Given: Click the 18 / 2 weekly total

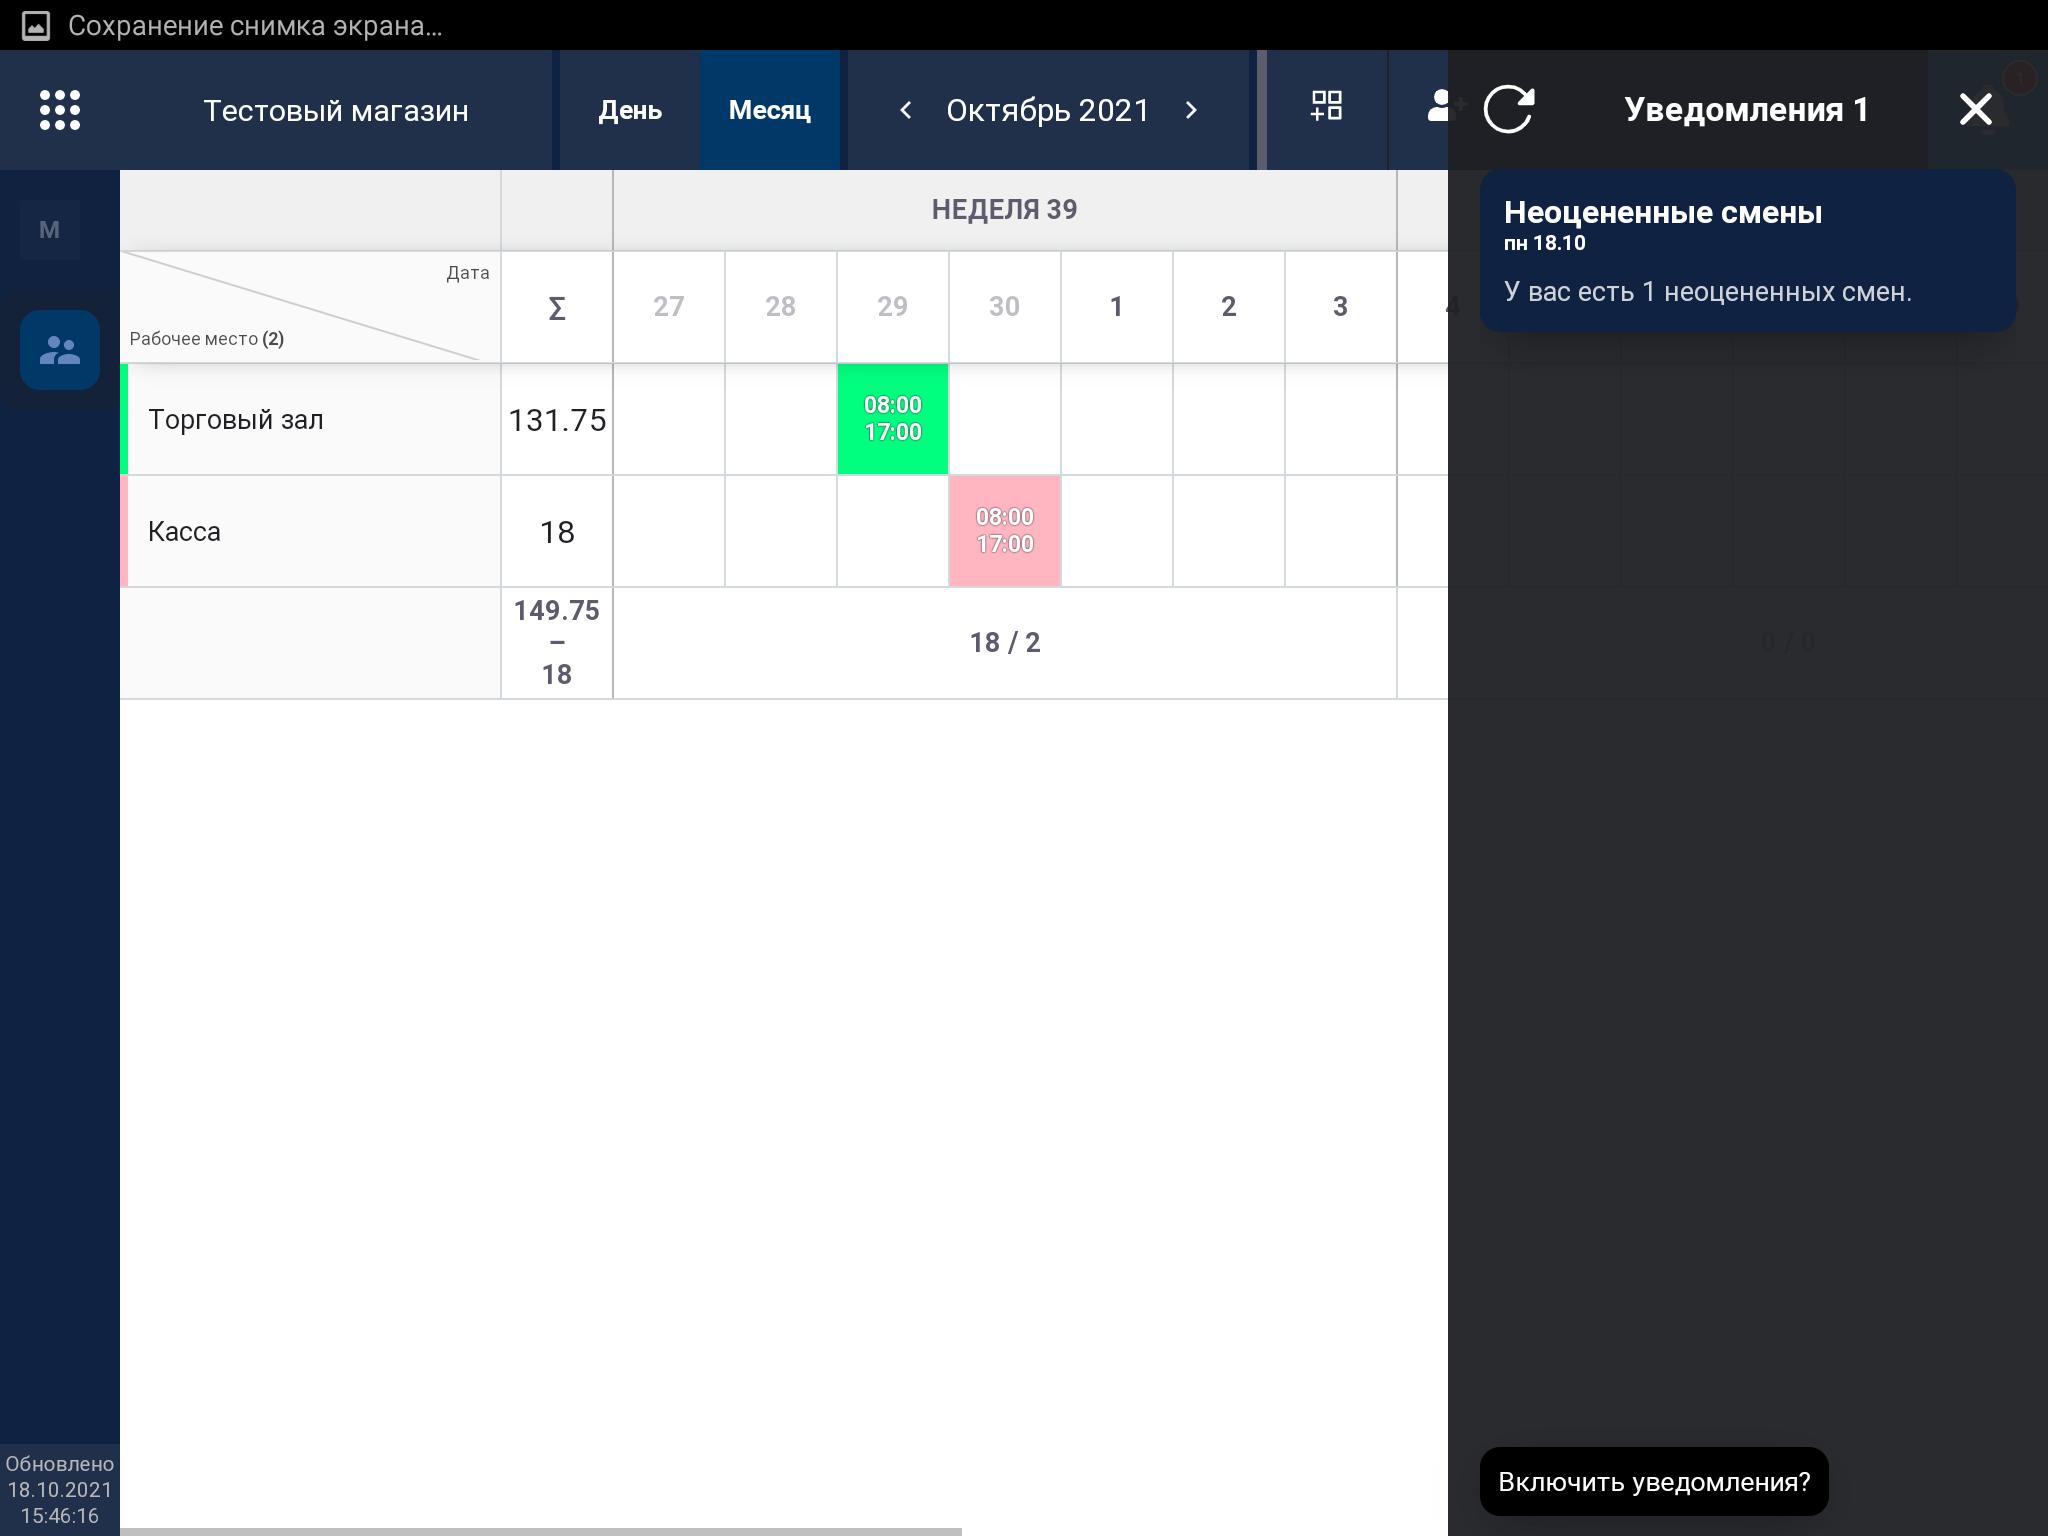Looking at the screenshot, I should 1005,643.
